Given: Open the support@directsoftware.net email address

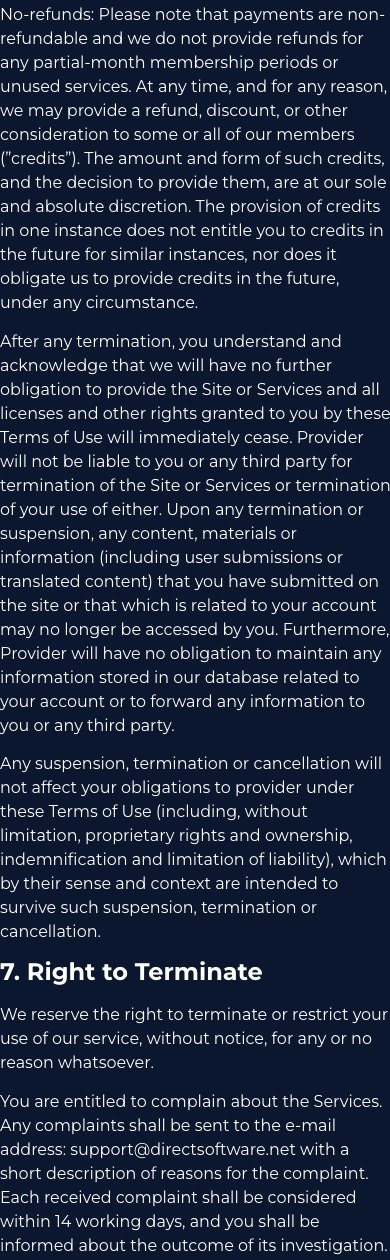Looking at the screenshot, I should click(182, 1149).
